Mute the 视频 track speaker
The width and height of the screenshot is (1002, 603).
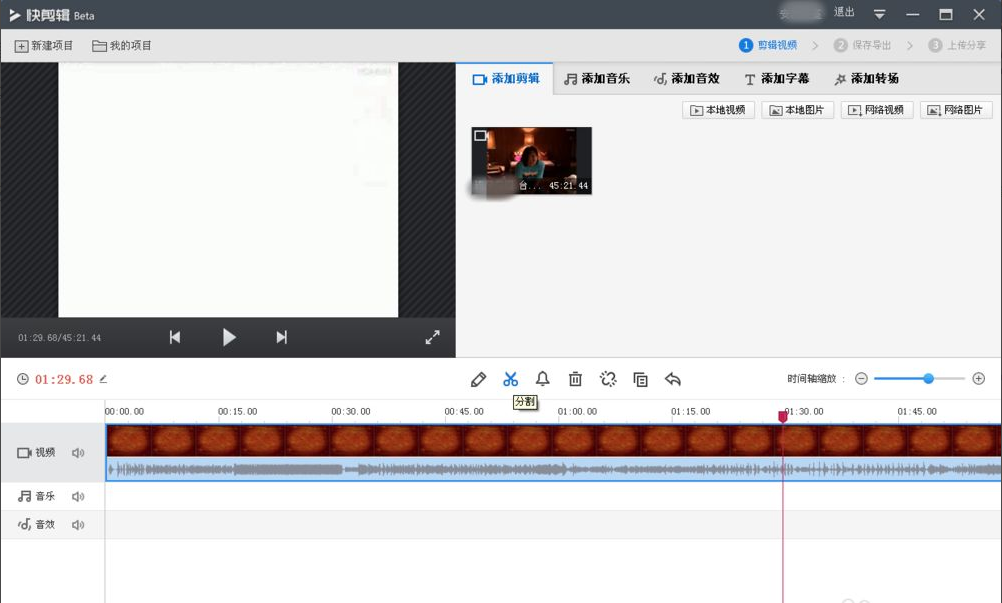[x=79, y=452]
